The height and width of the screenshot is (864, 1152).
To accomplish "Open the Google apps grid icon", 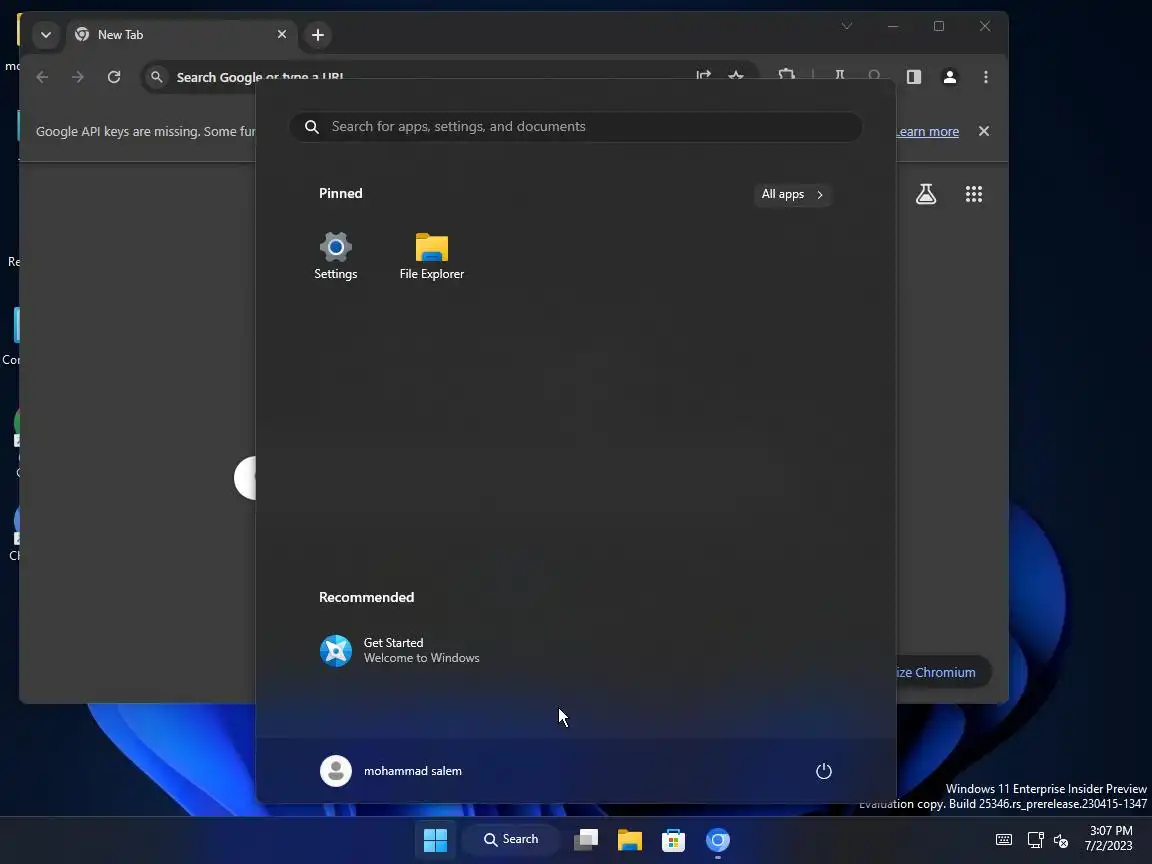I will pos(973,194).
